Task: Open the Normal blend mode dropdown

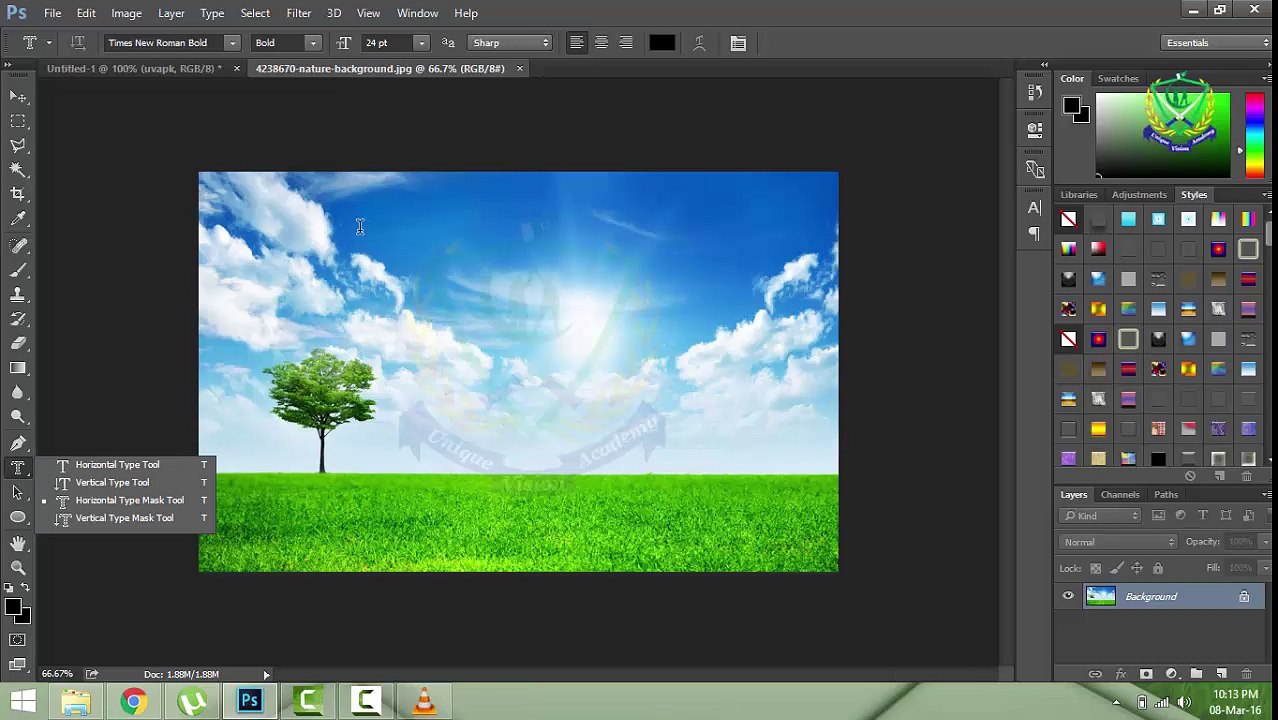Action: pos(1119,542)
